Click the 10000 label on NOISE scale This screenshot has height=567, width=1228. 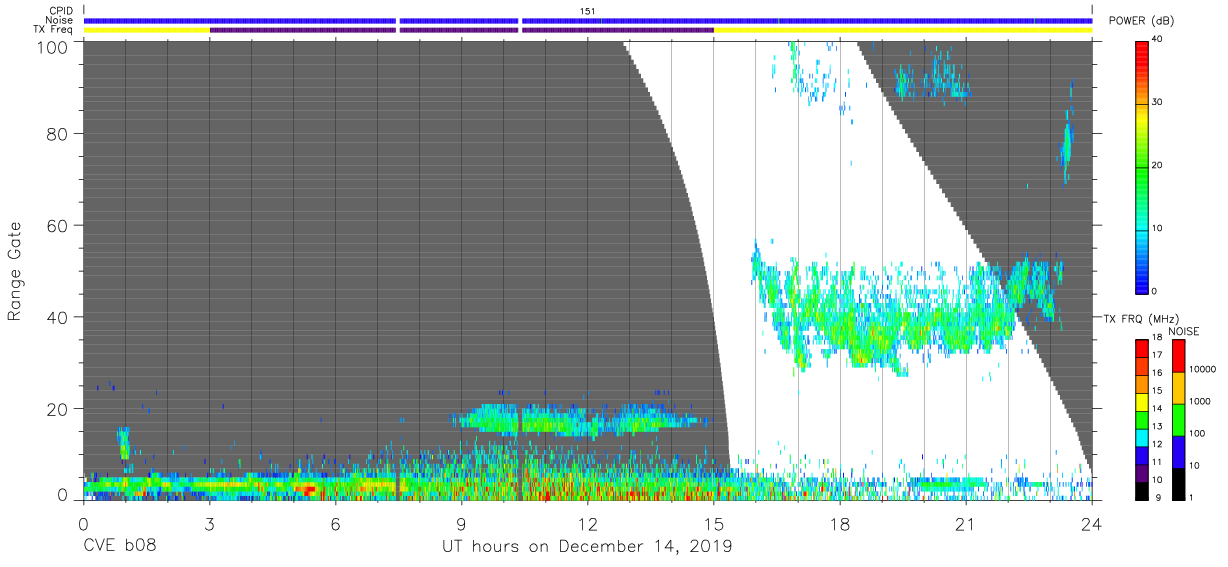click(x=1202, y=371)
